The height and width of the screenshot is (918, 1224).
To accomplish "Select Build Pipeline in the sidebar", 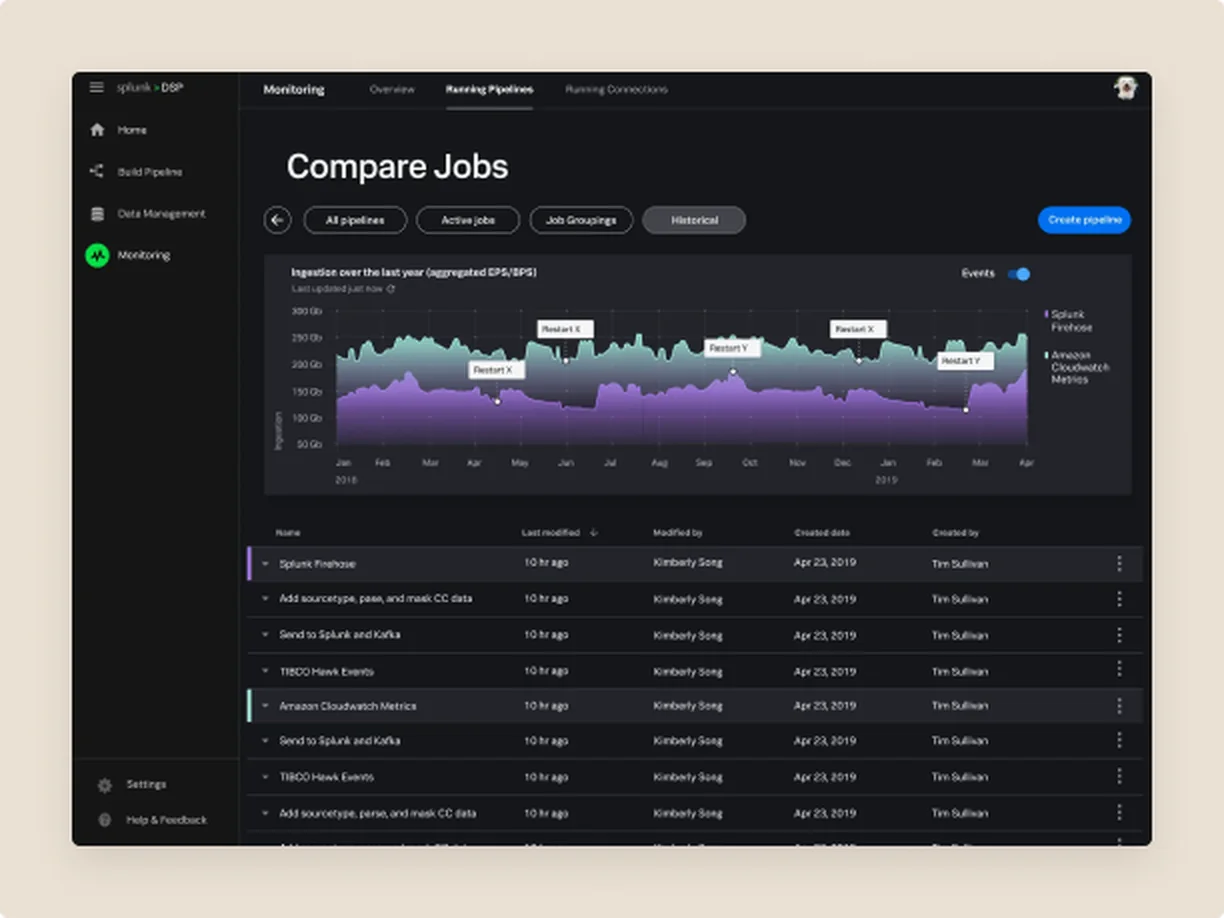I will 150,172.
